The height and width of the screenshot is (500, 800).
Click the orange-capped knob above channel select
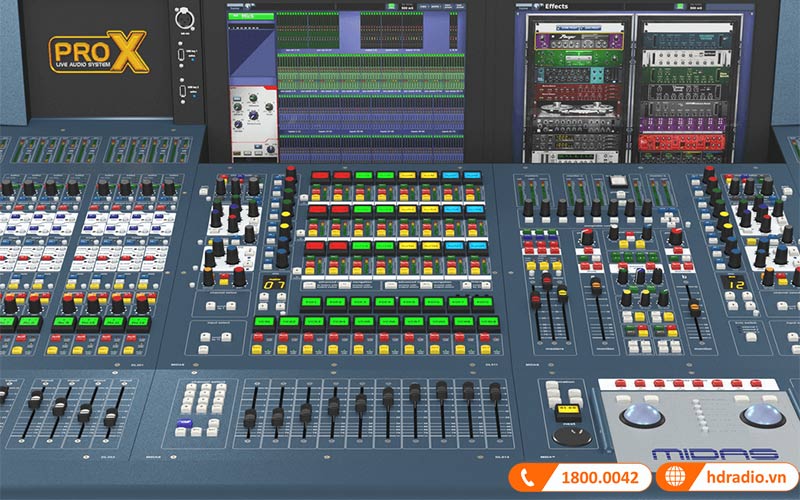point(209,276)
